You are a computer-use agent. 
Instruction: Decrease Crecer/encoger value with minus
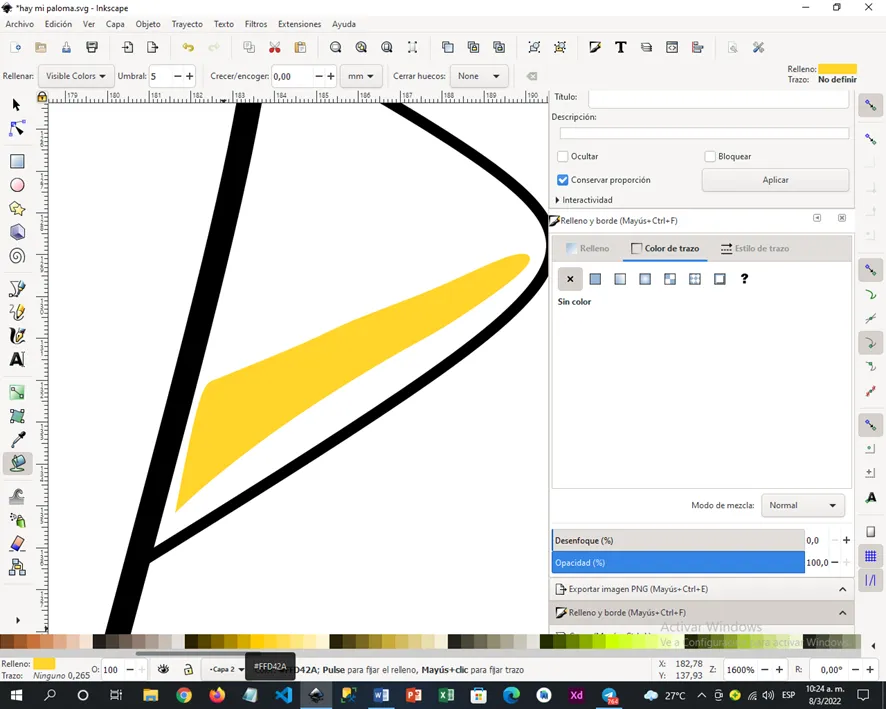point(319,76)
